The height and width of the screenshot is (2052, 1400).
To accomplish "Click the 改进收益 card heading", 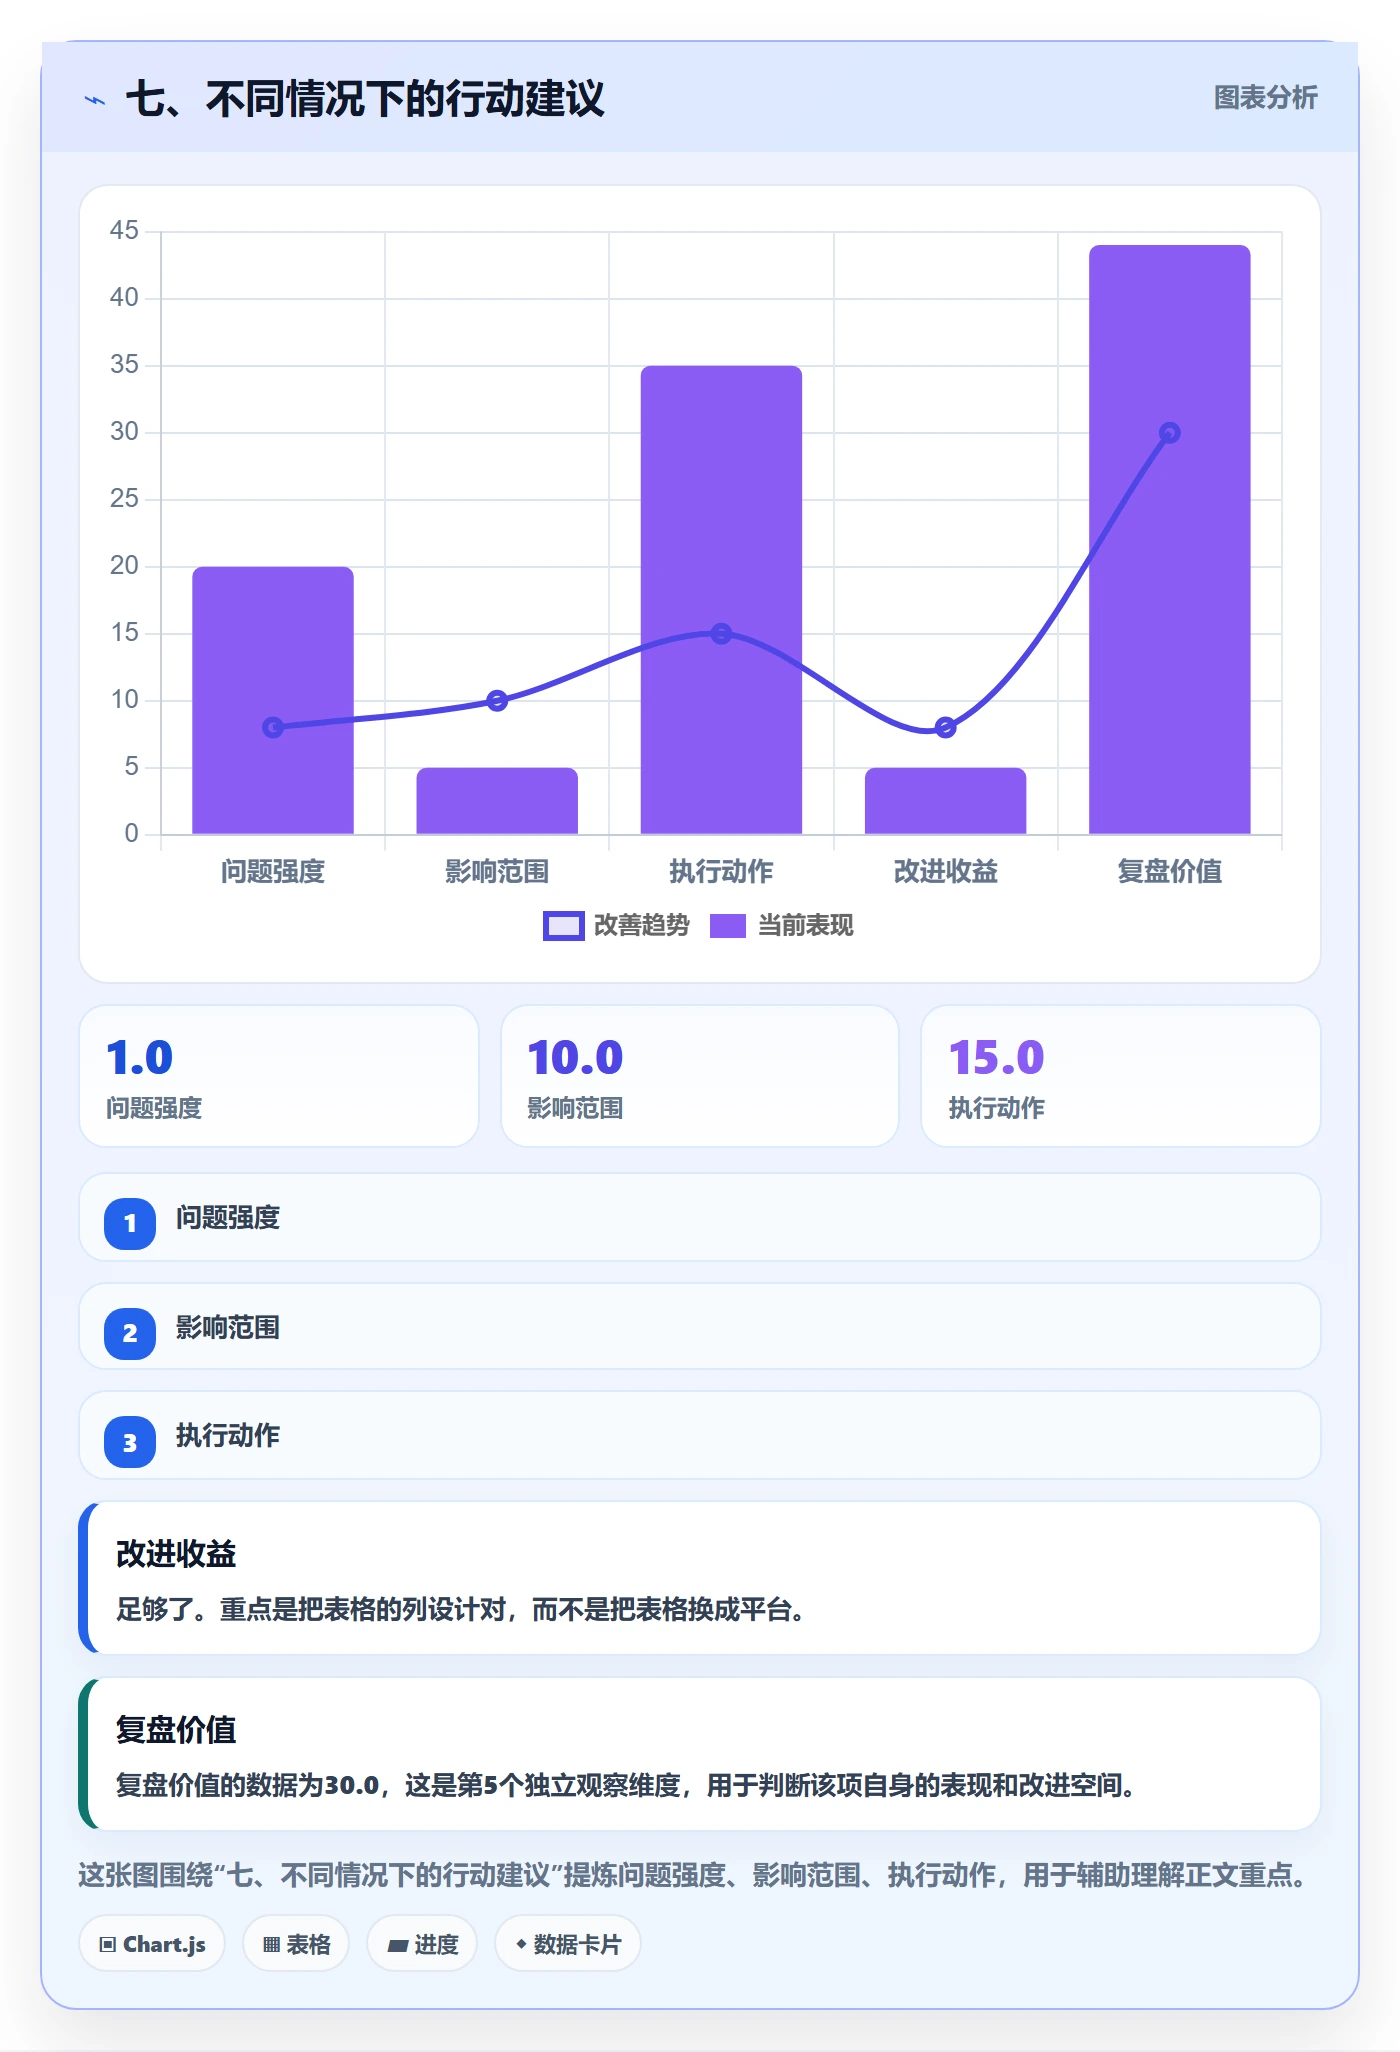I will [x=176, y=1554].
